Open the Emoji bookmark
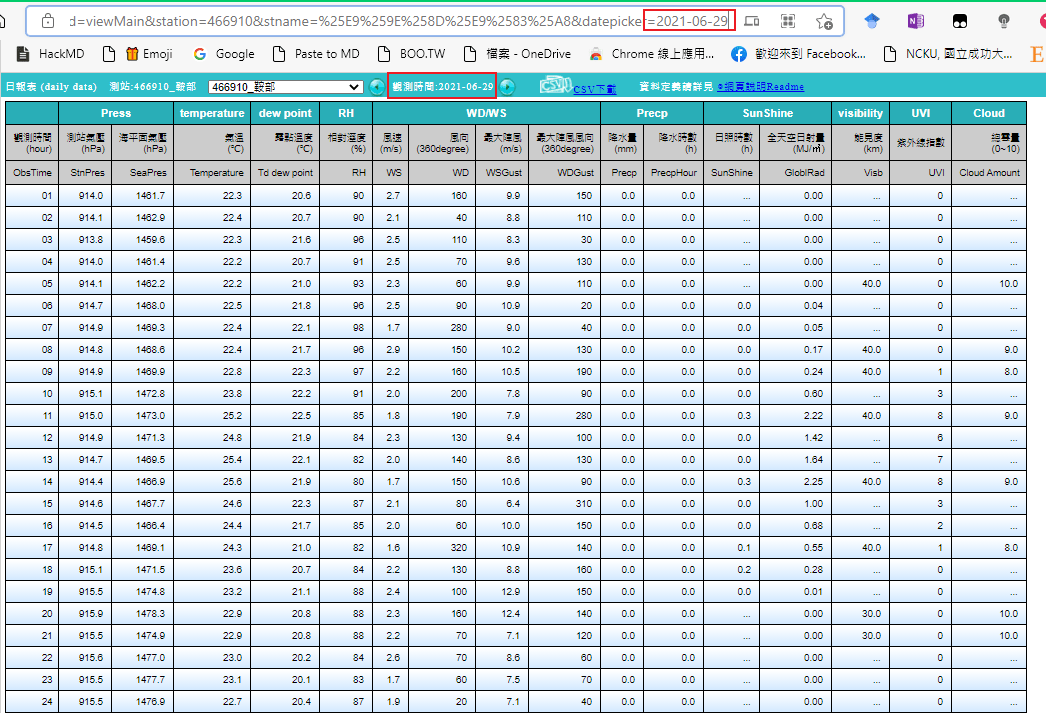 pos(147,54)
